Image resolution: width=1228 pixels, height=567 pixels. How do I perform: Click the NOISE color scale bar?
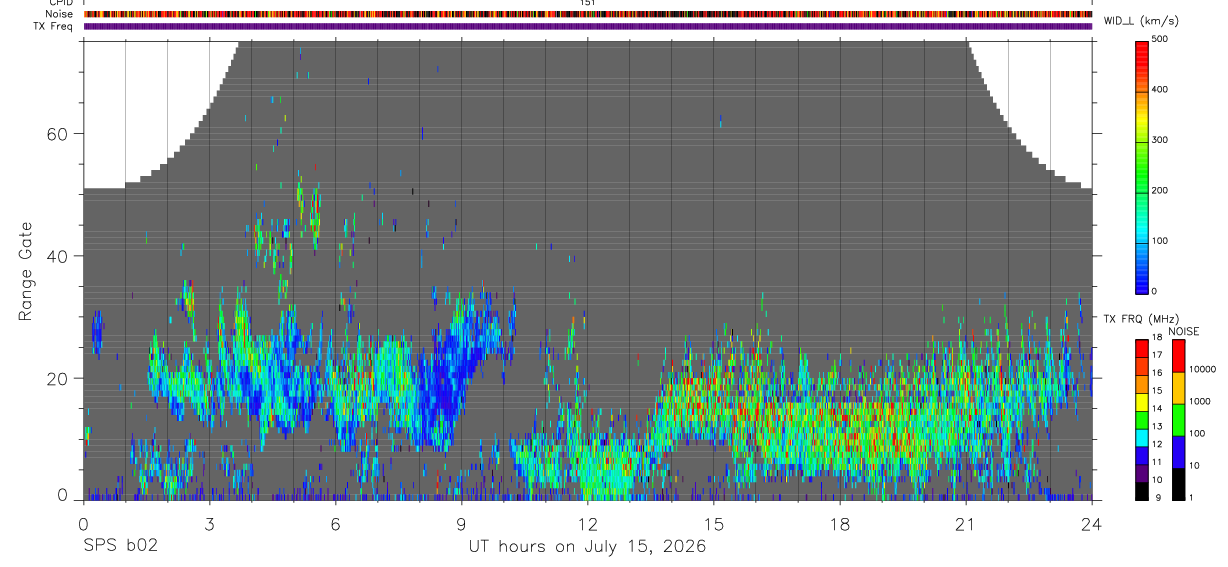click(x=1179, y=419)
